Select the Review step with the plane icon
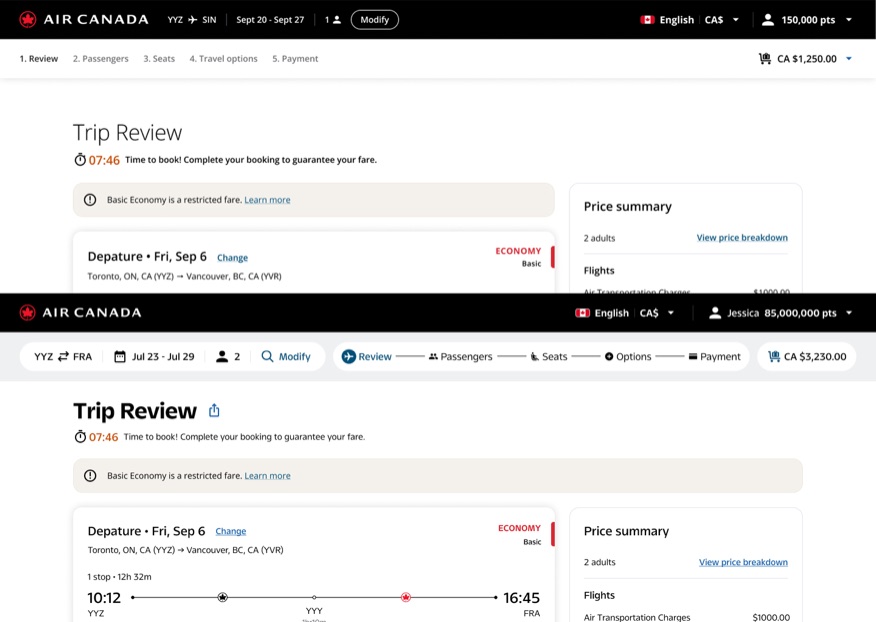The image size is (876, 622). 366,357
